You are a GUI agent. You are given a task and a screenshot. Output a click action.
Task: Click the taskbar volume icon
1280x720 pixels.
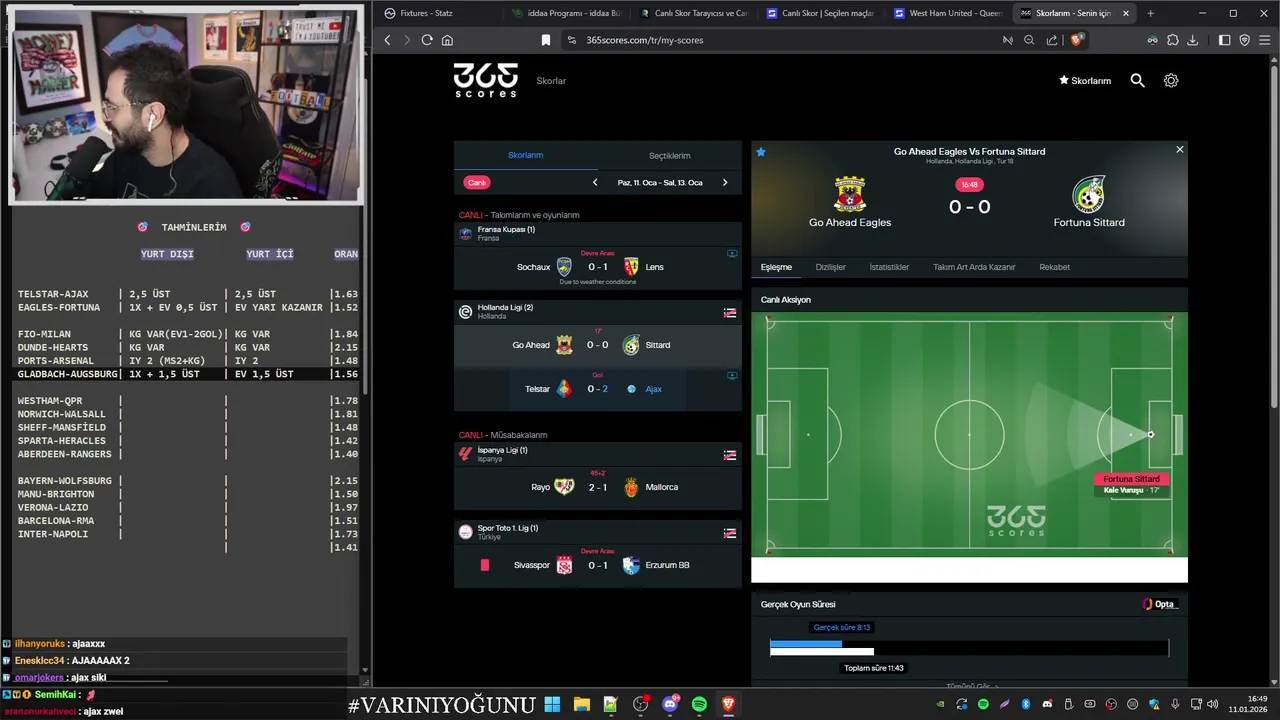(1212, 704)
